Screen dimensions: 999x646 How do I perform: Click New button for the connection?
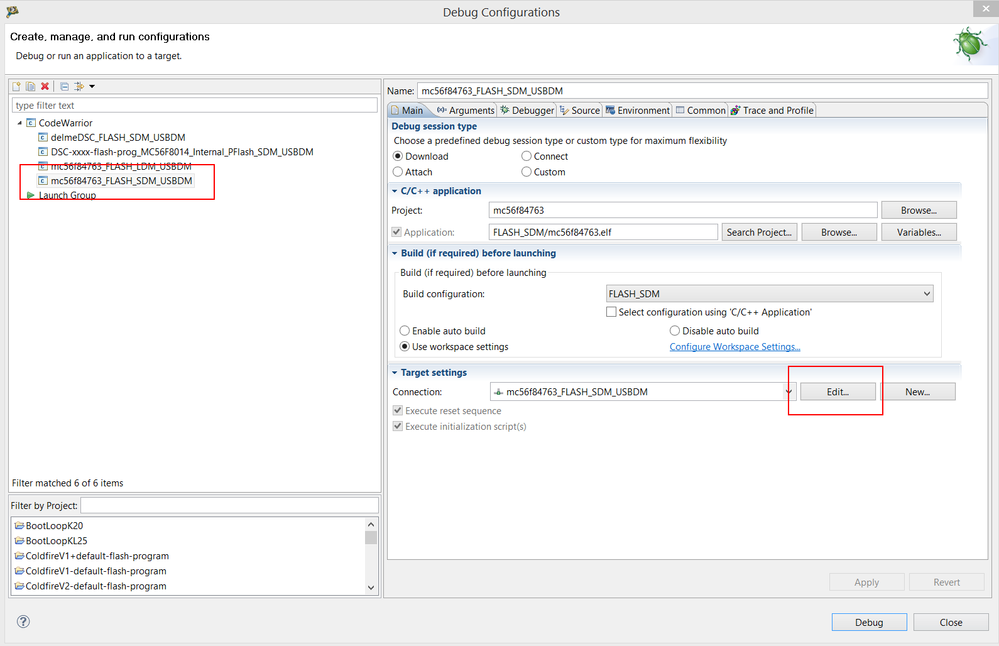point(917,392)
